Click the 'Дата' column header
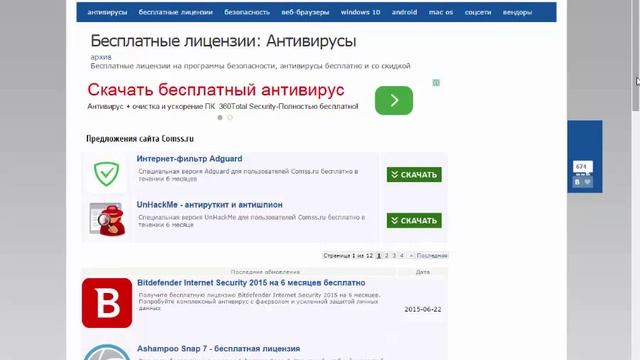The width and height of the screenshot is (640, 360). pyautogui.click(x=422, y=272)
